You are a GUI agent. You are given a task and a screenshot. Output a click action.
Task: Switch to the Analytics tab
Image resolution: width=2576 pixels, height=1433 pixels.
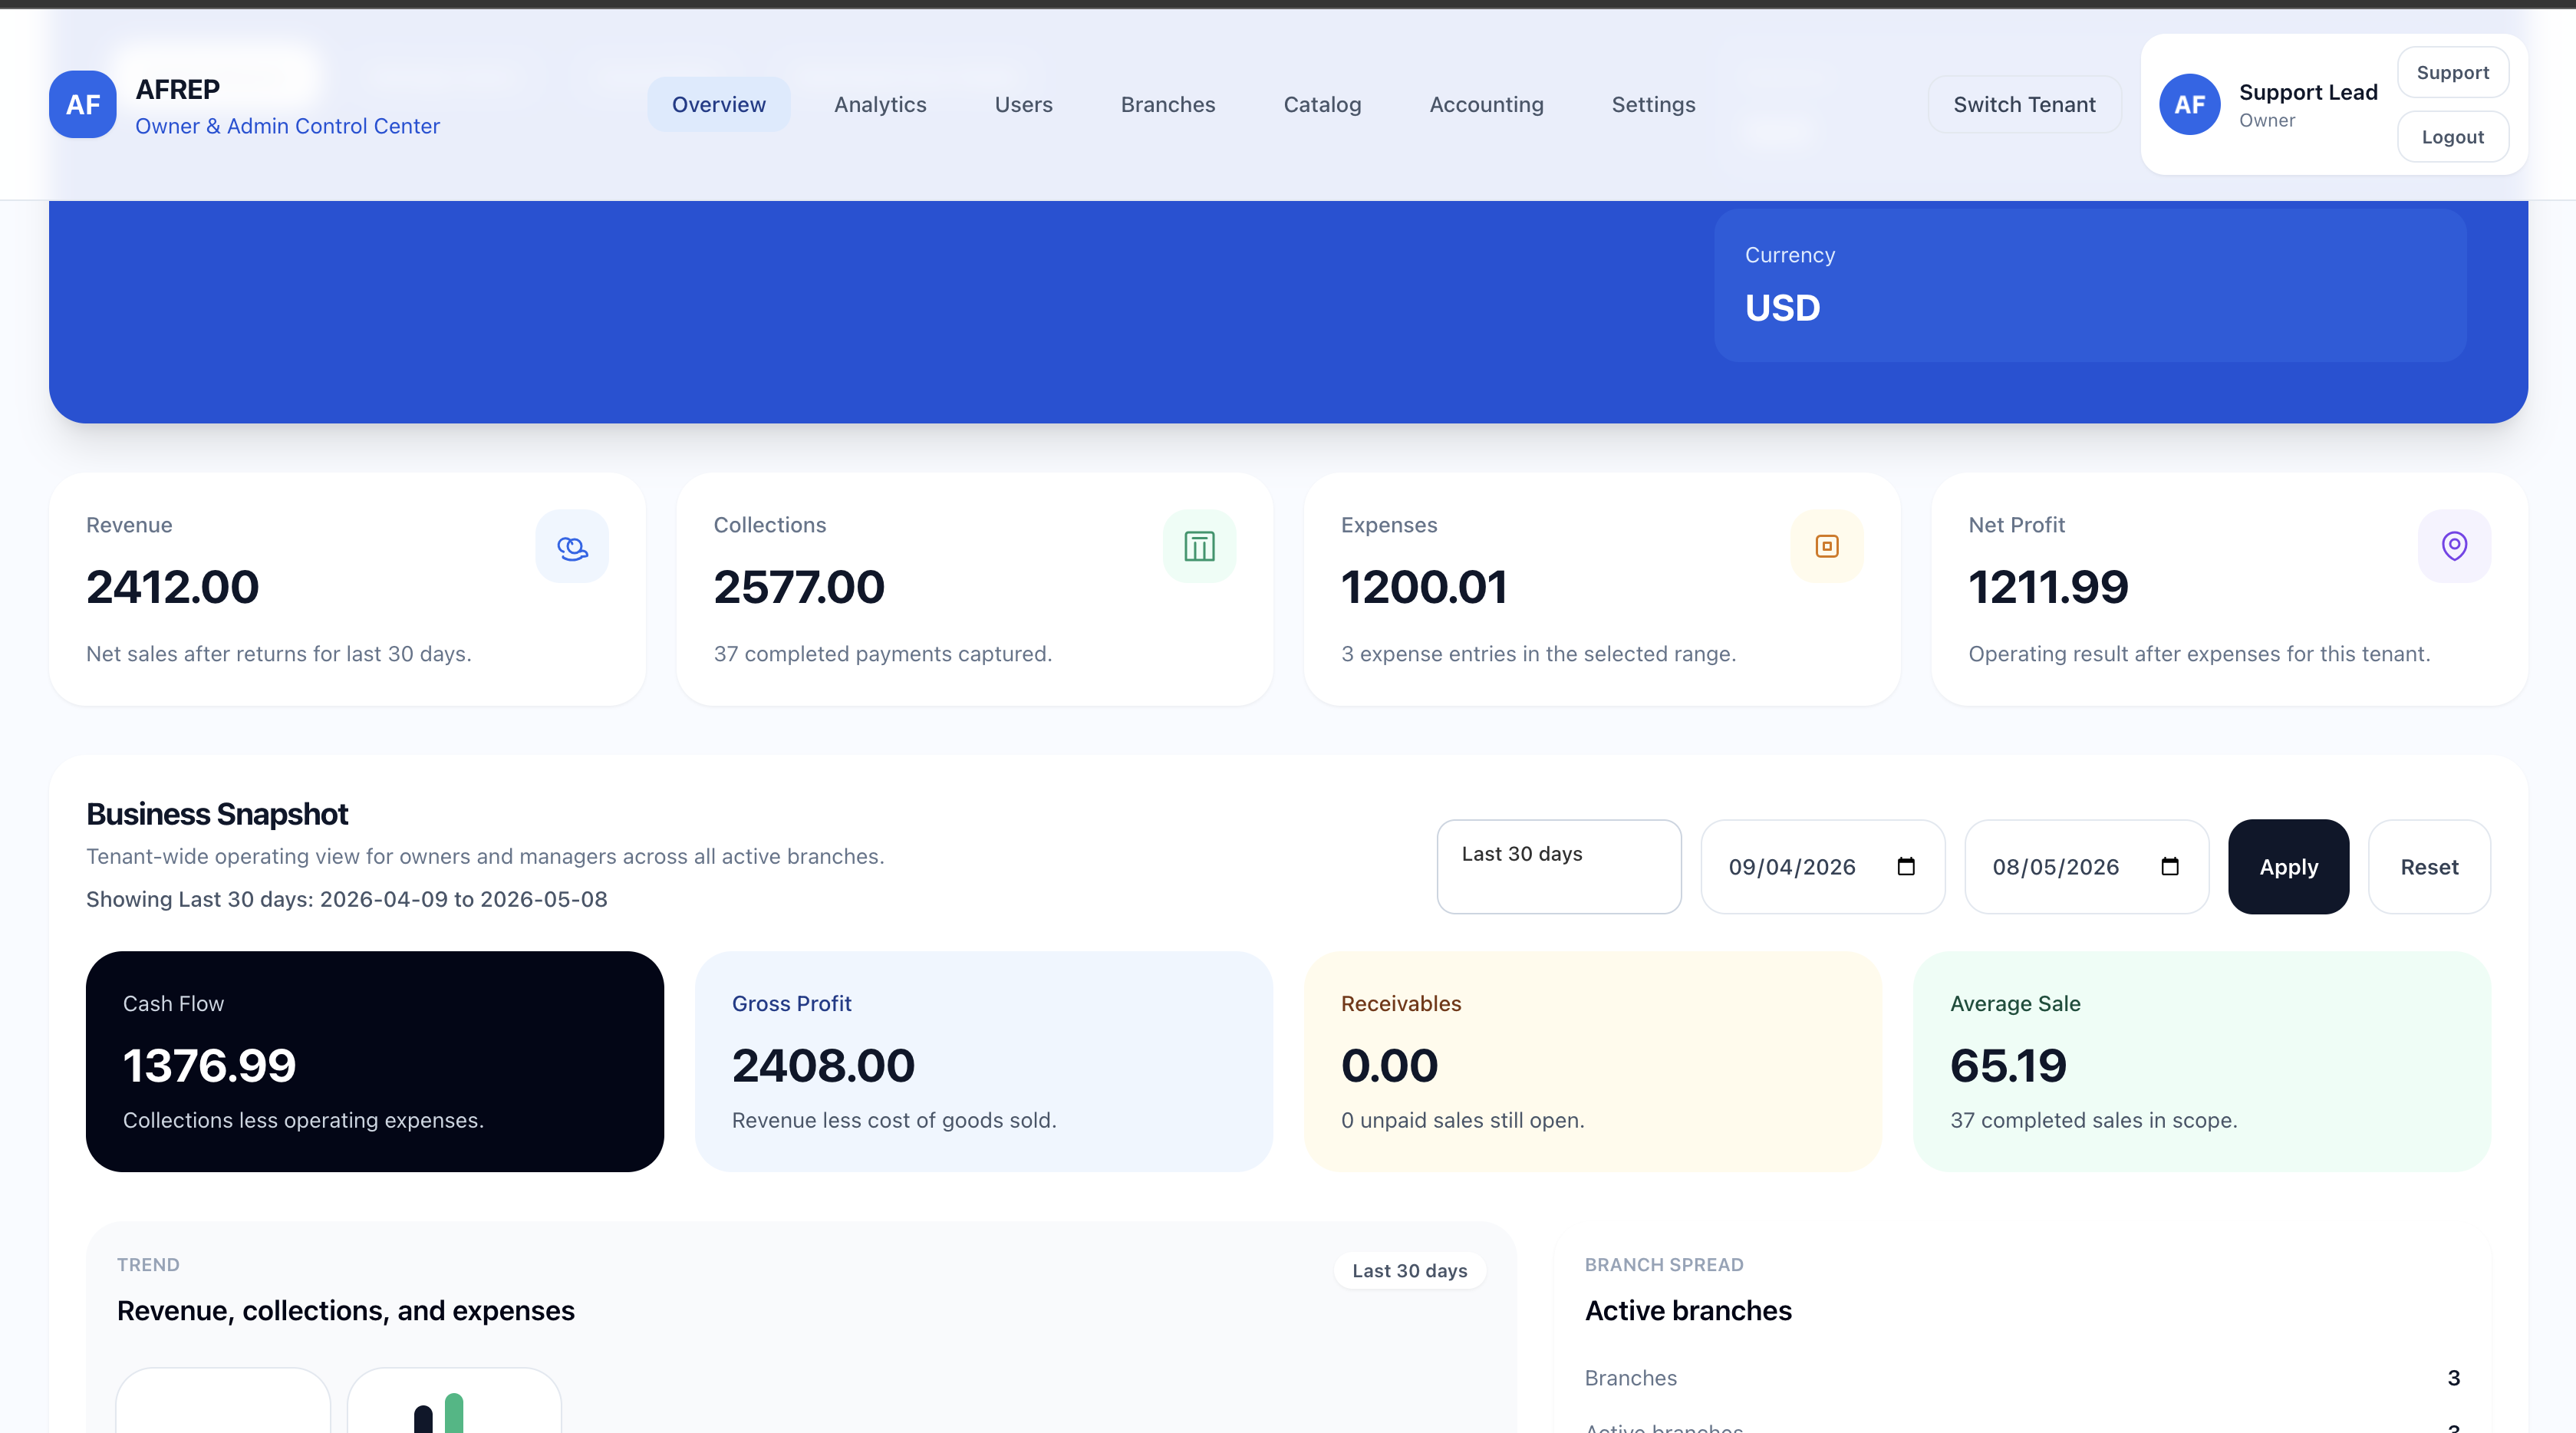[880, 104]
